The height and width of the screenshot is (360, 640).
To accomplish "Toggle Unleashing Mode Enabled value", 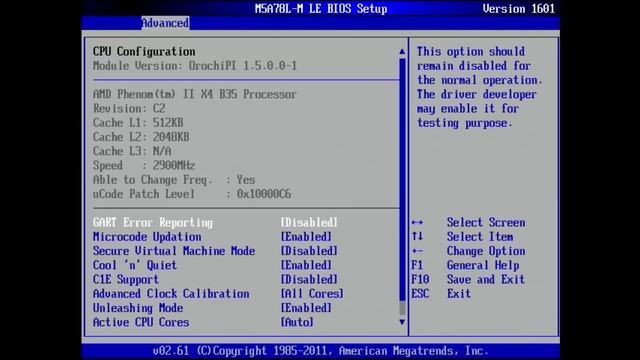I will coord(306,308).
